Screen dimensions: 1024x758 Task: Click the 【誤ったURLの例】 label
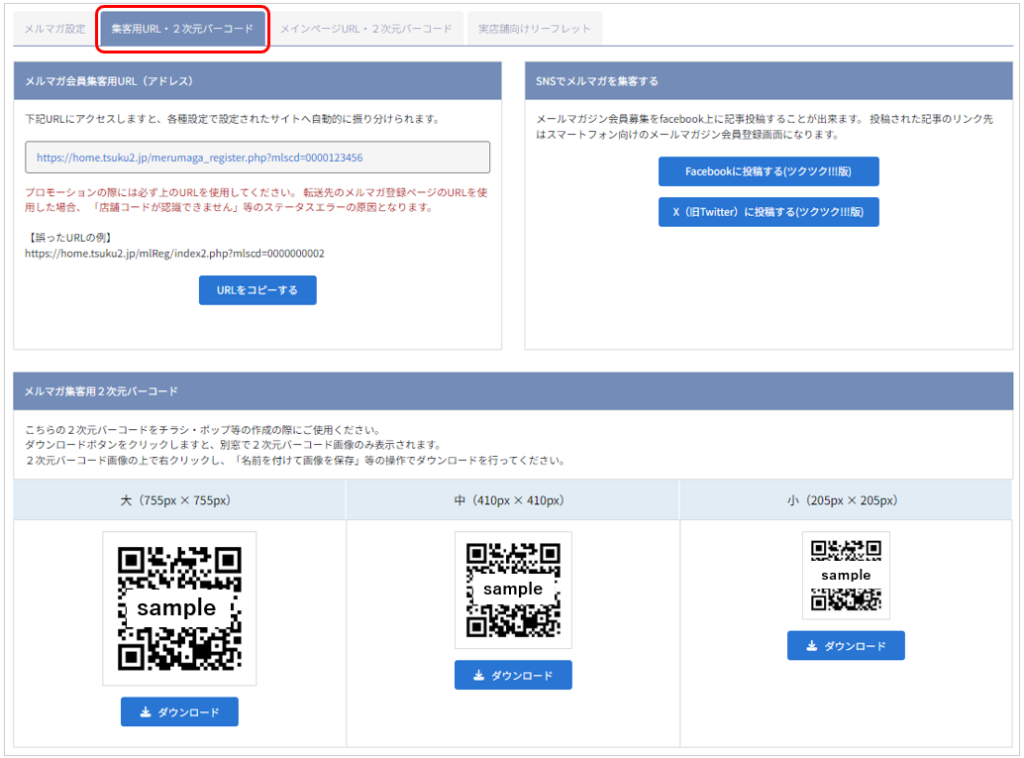point(71,238)
